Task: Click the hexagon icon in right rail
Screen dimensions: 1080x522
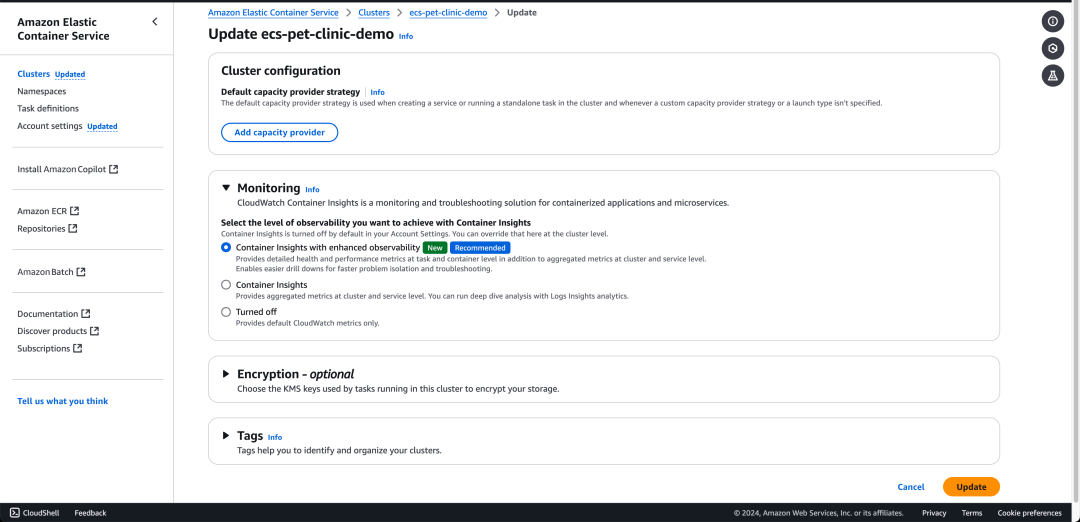Action: point(1052,49)
